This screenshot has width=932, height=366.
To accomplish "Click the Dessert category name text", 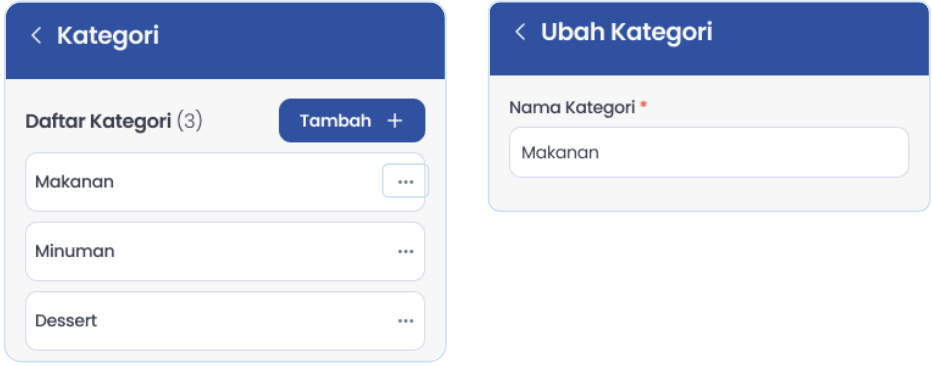I will pos(66,321).
